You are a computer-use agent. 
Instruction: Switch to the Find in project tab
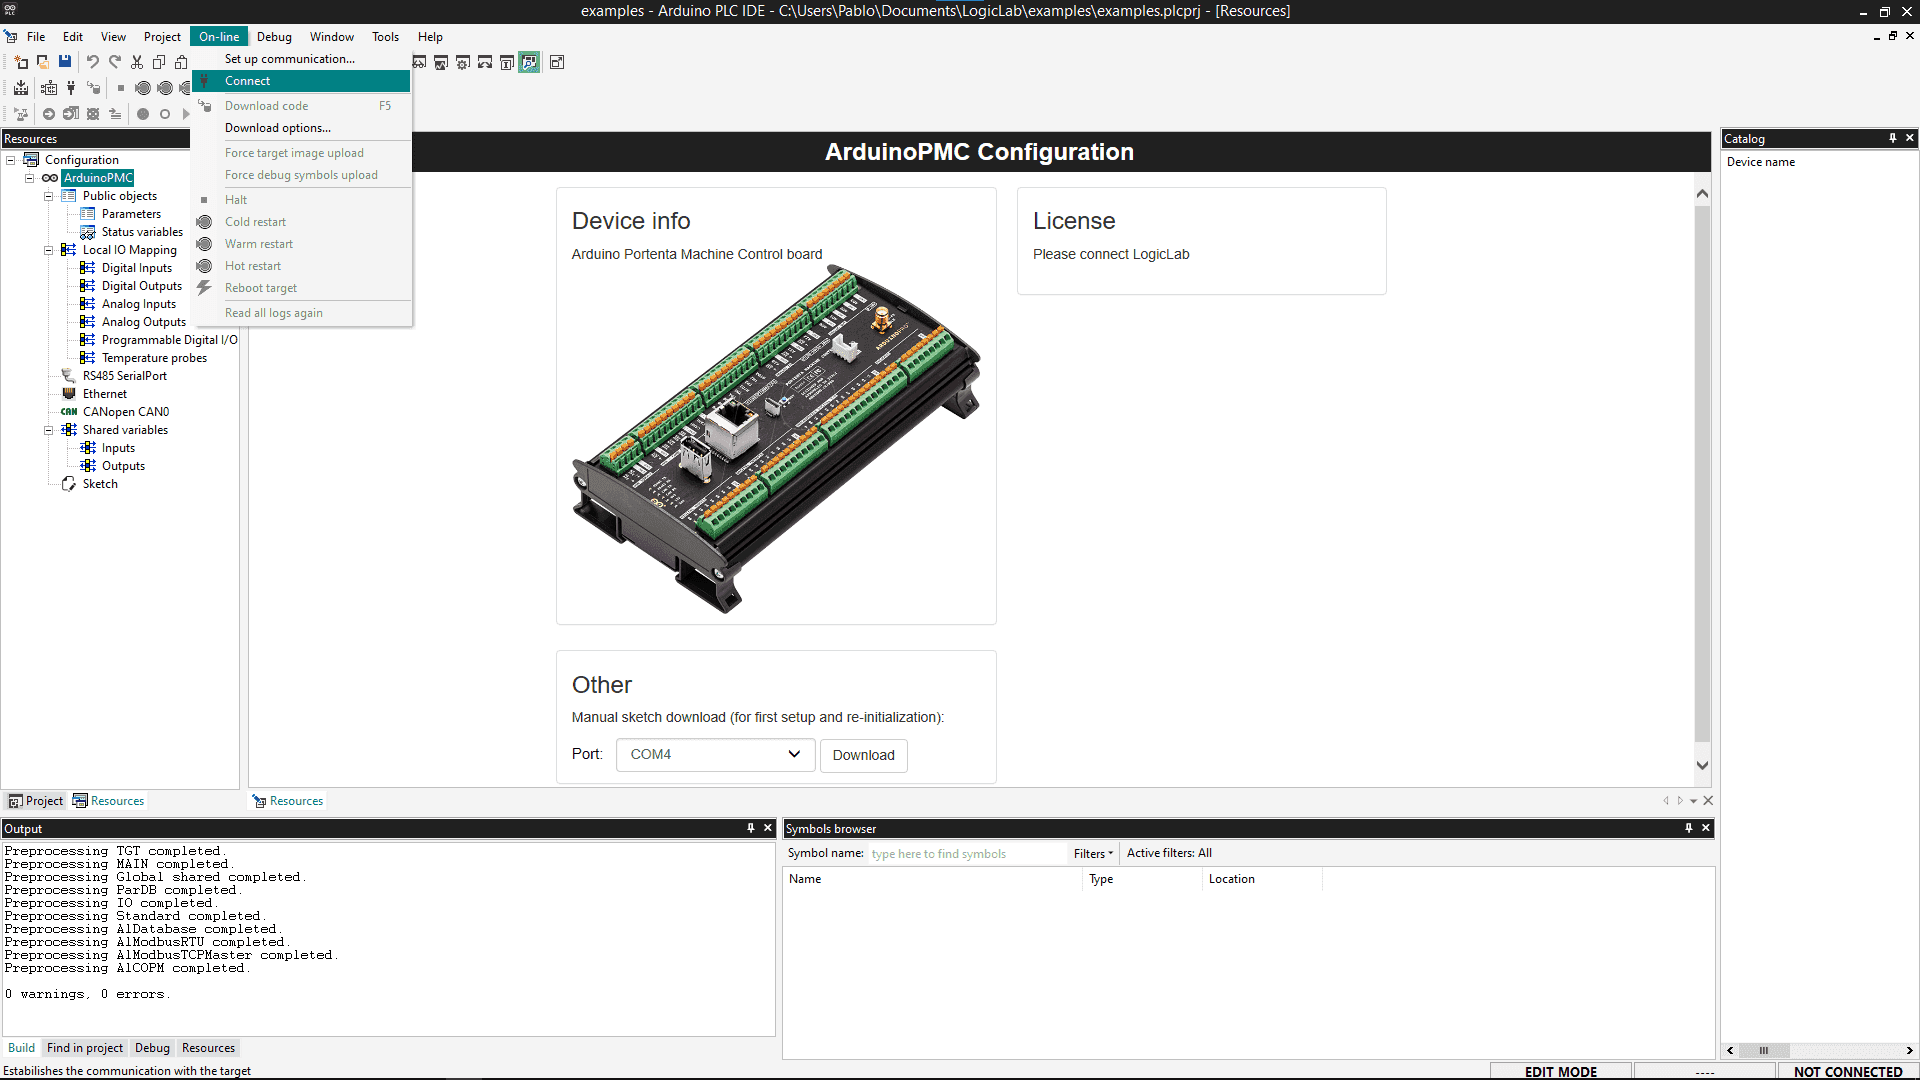pyautogui.click(x=85, y=1048)
